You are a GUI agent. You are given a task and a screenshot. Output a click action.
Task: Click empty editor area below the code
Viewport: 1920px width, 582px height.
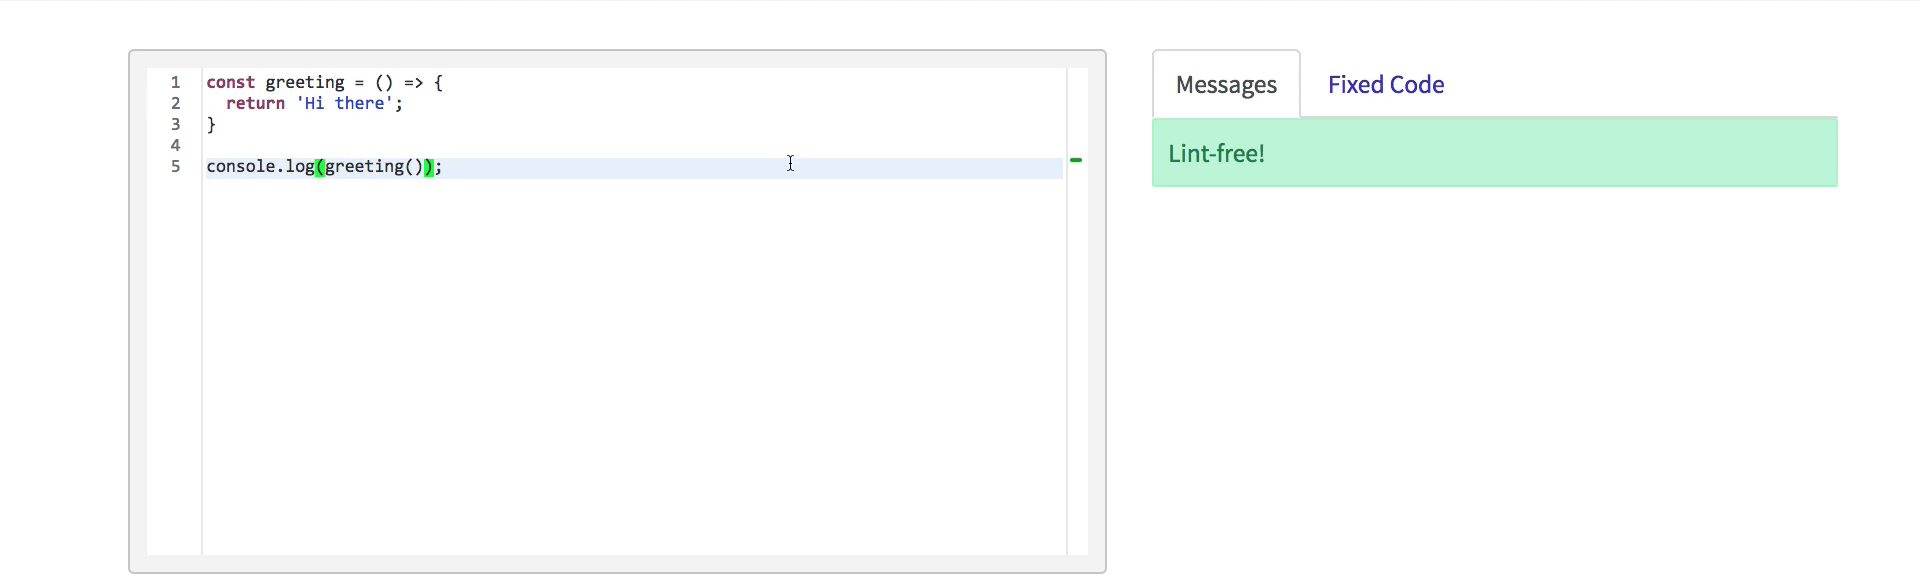pos(634,365)
